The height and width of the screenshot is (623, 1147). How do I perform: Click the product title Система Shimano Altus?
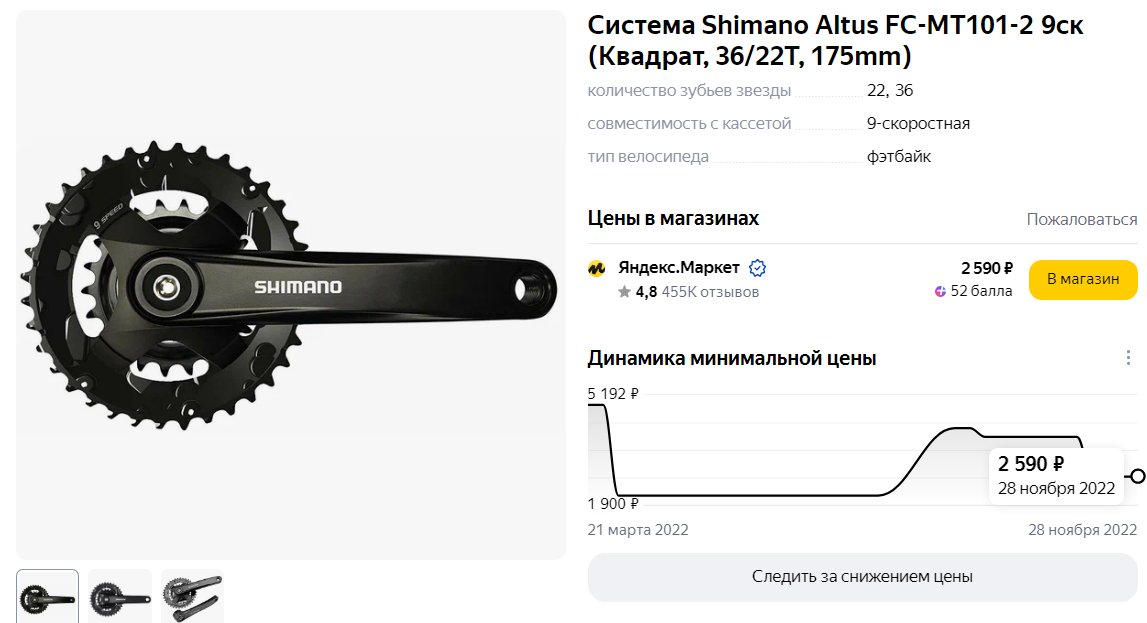coord(835,40)
